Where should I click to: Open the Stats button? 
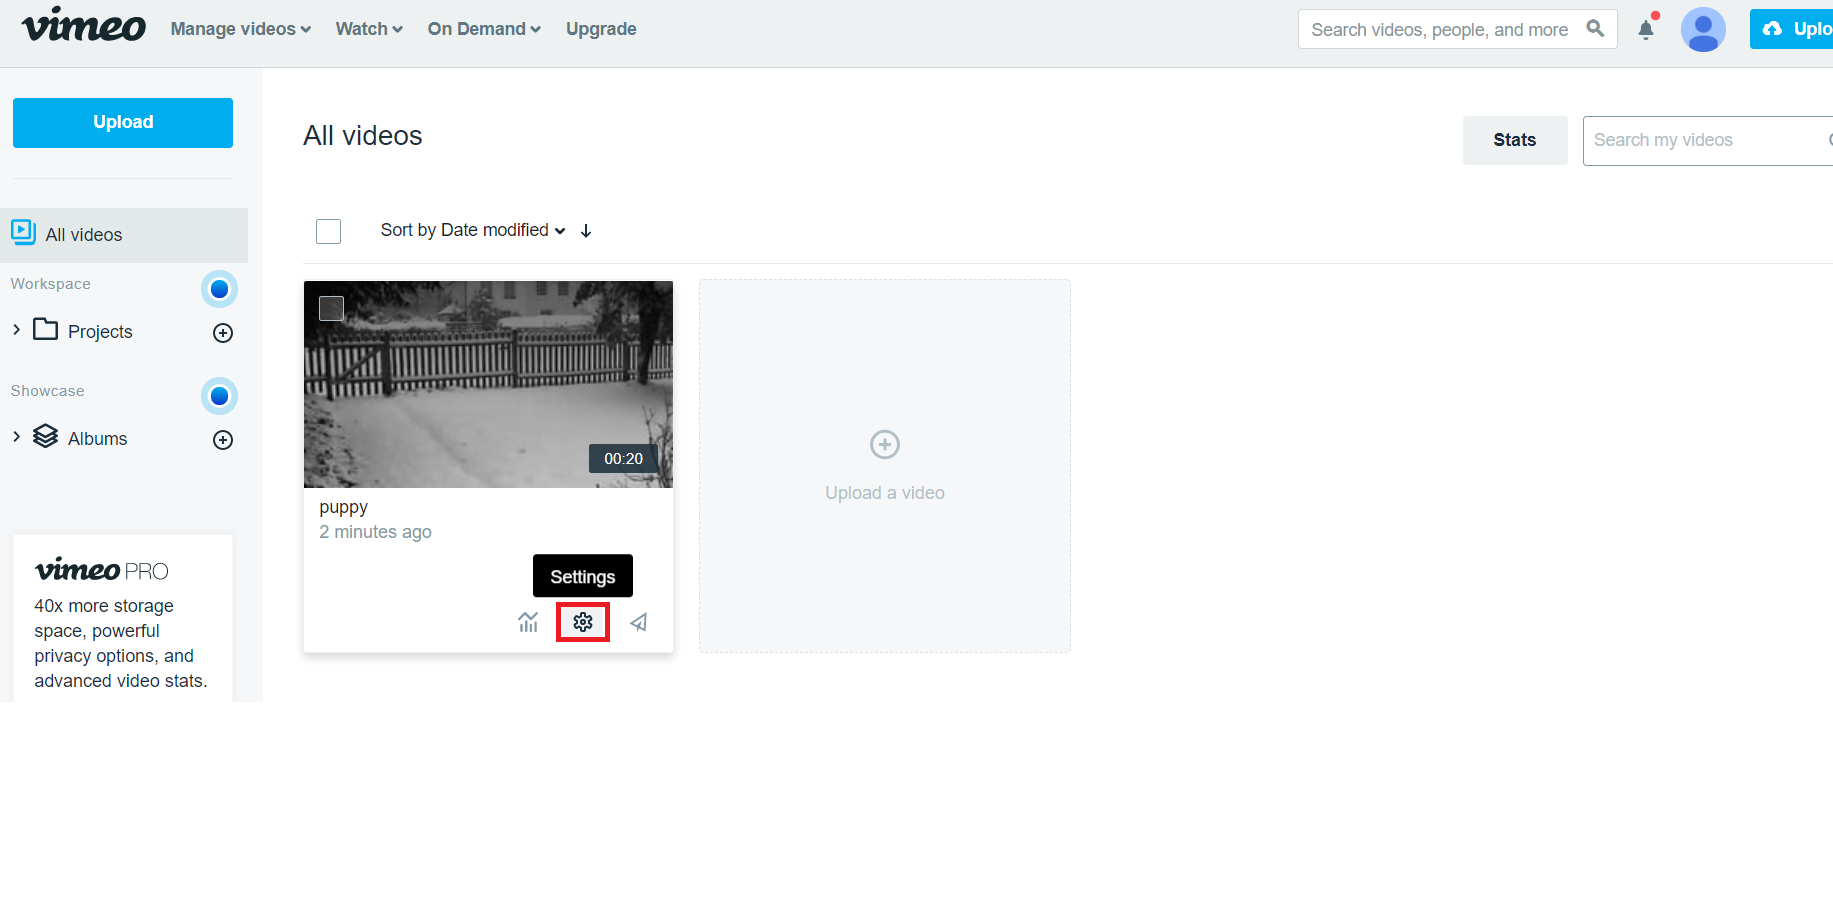(x=1515, y=140)
